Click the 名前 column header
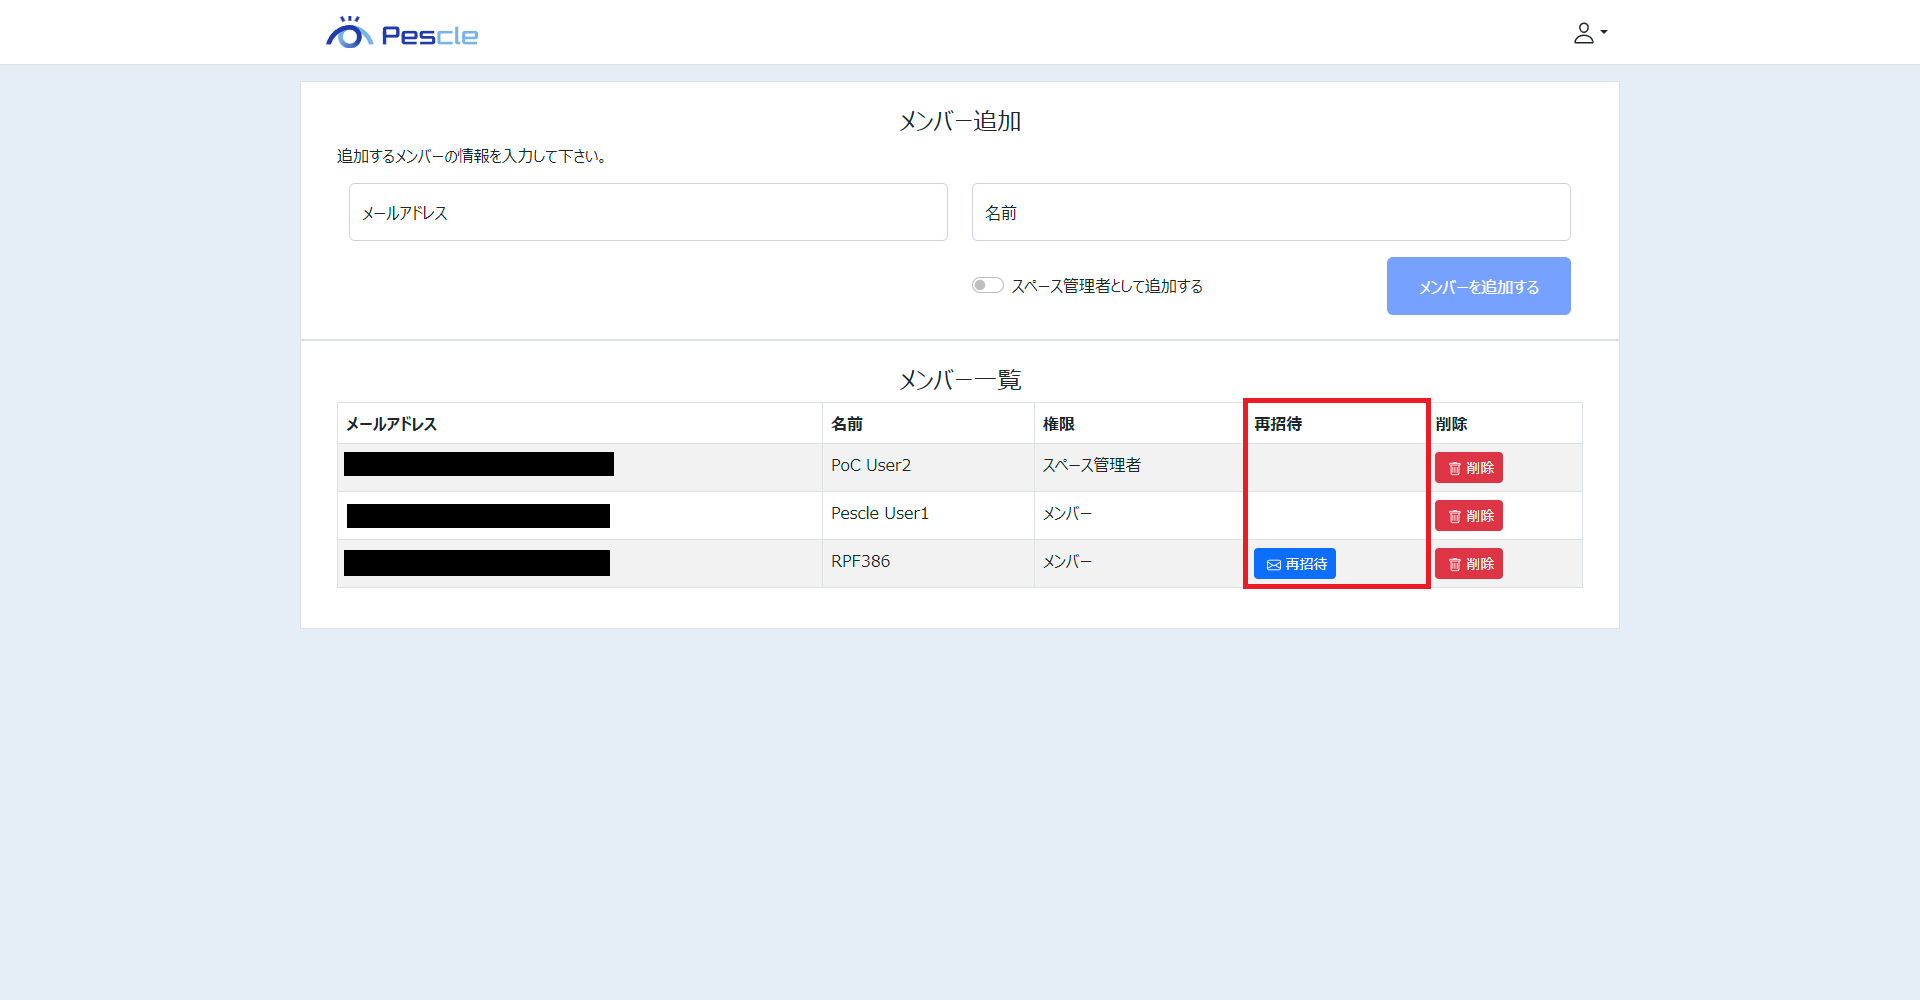 pos(847,424)
